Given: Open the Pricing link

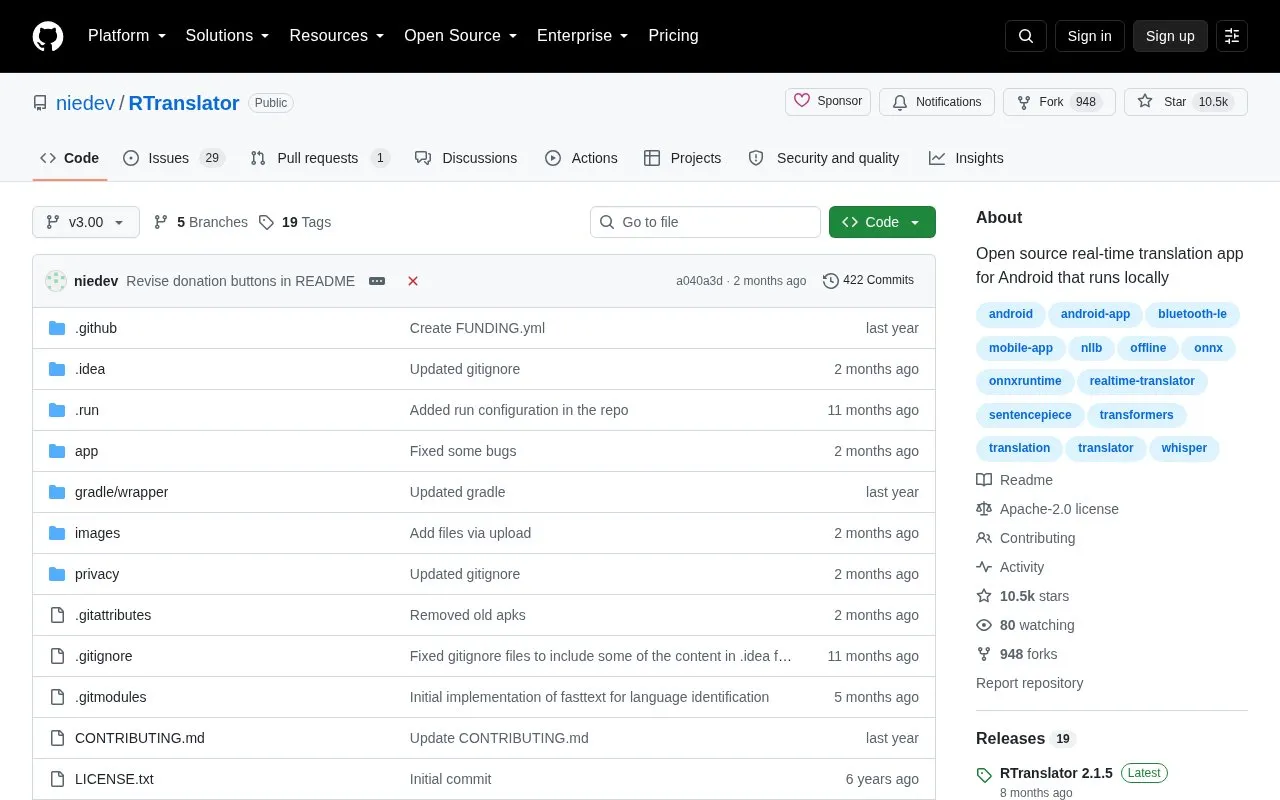Looking at the screenshot, I should (673, 36).
